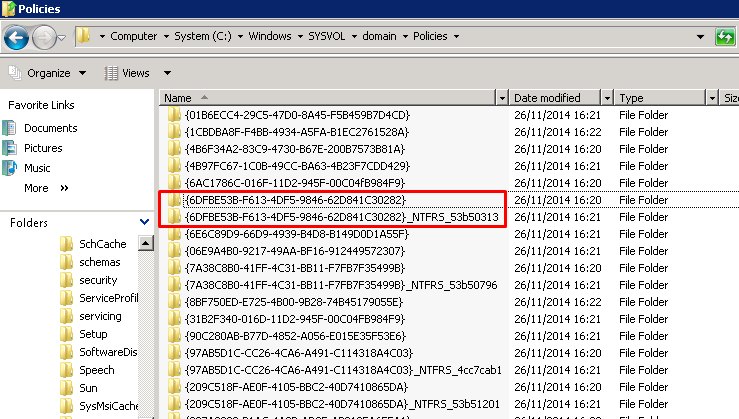Click the Forward navigation arrow button

pos(45,38)
